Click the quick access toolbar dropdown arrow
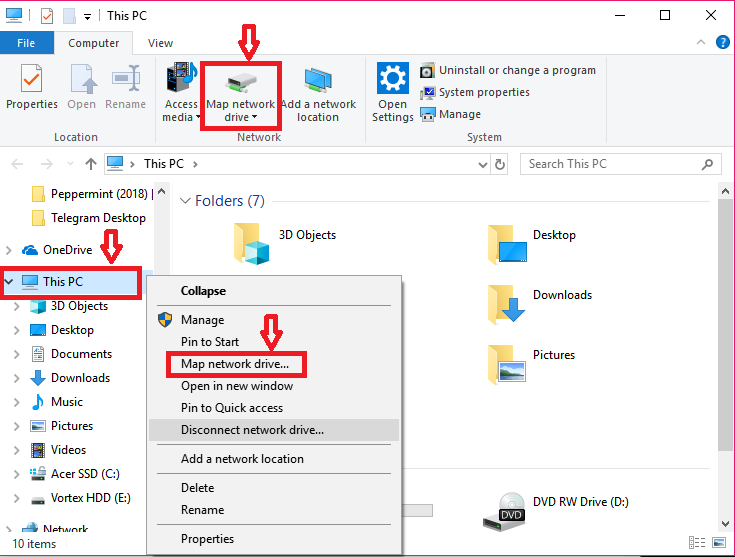This screenshot has width=735, height=557. pos(88,17)
